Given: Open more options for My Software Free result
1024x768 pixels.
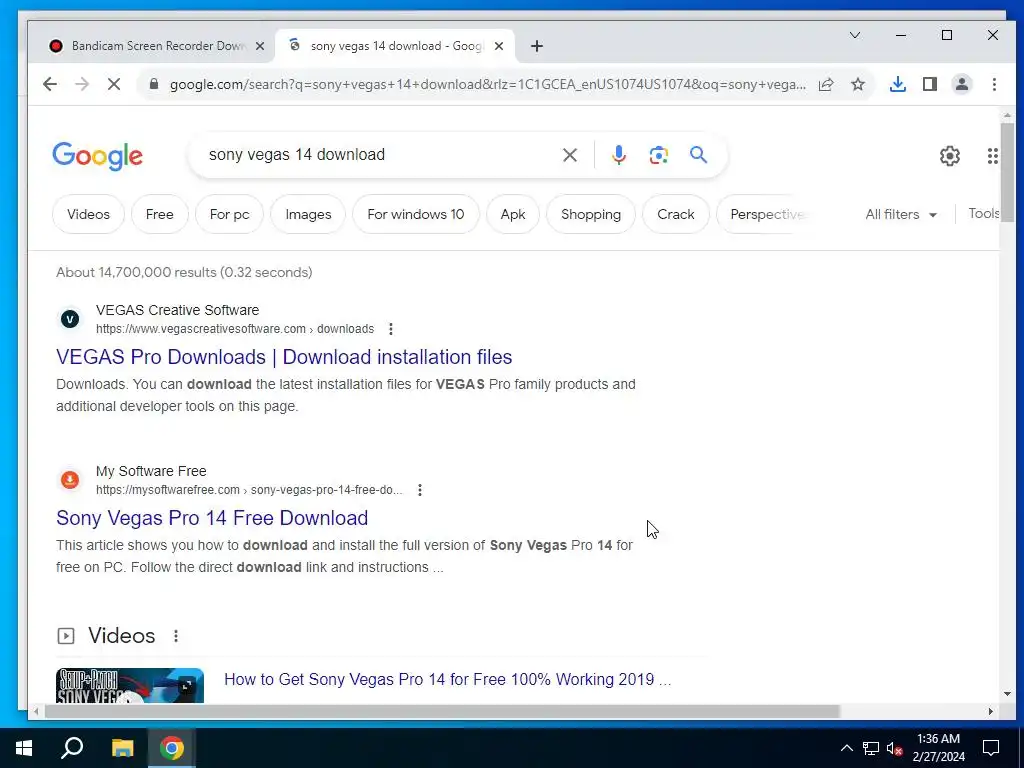Looking at the screenshot, I should (x=420, y=490).
